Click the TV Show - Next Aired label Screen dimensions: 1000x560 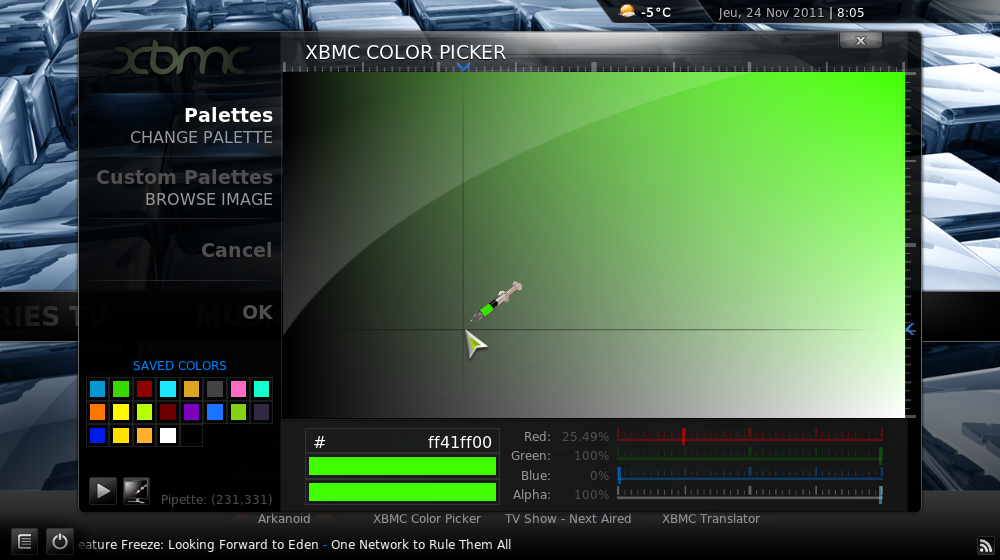[568, 519]
